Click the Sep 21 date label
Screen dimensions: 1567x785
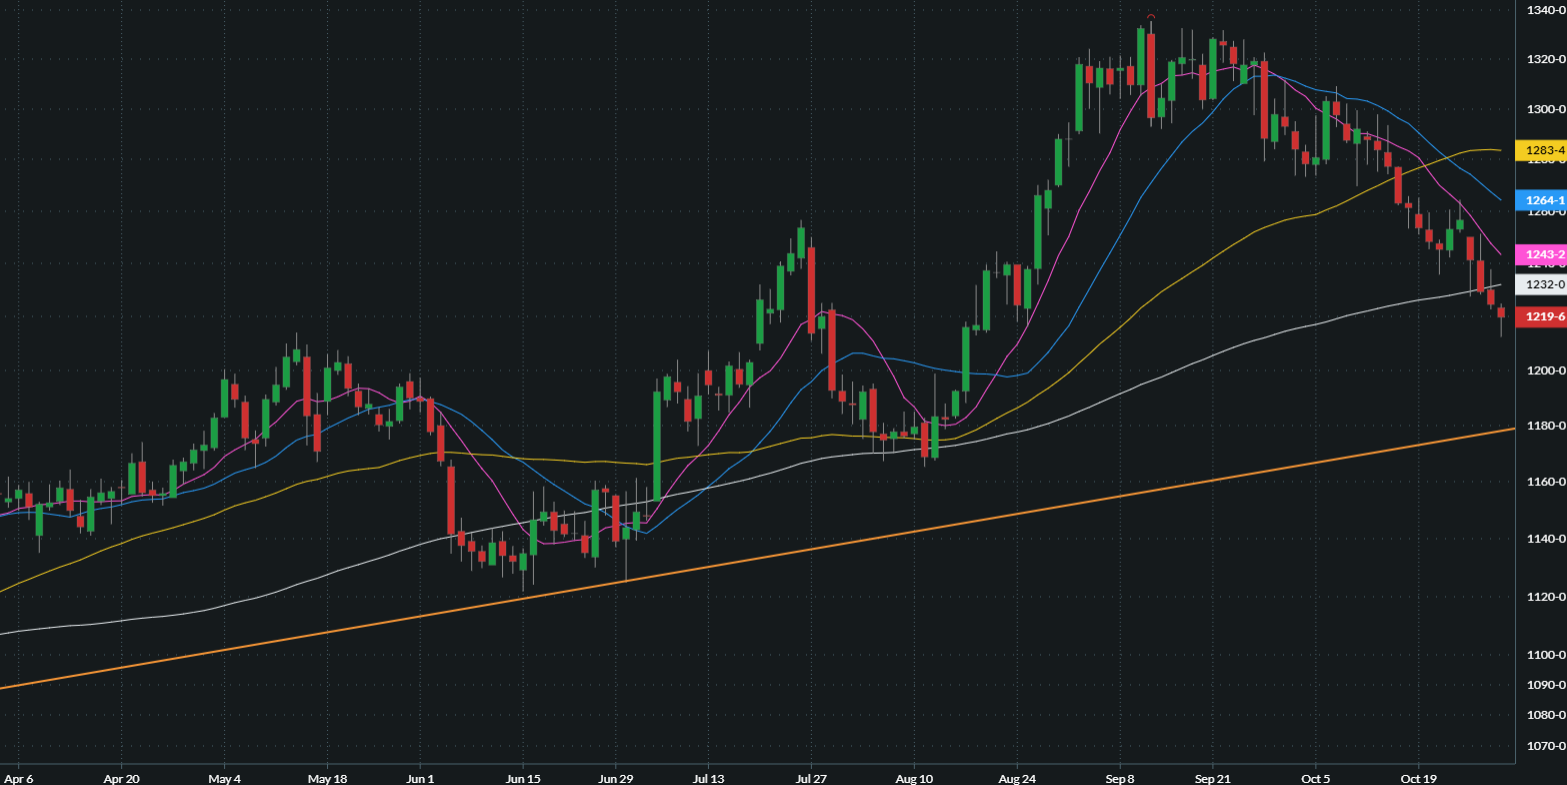pyautogui.click(x=1211, y=777)
